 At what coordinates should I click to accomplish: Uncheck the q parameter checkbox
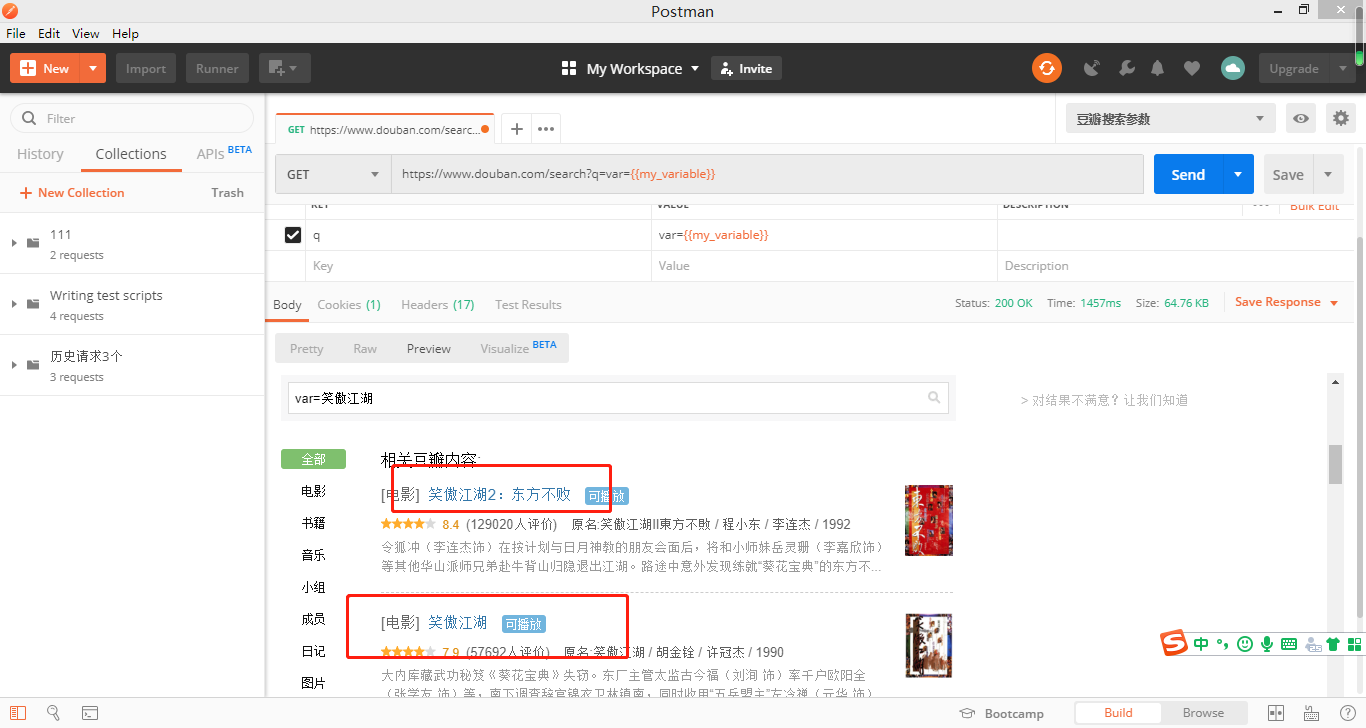pyautogui.click(x=293, y=235)
